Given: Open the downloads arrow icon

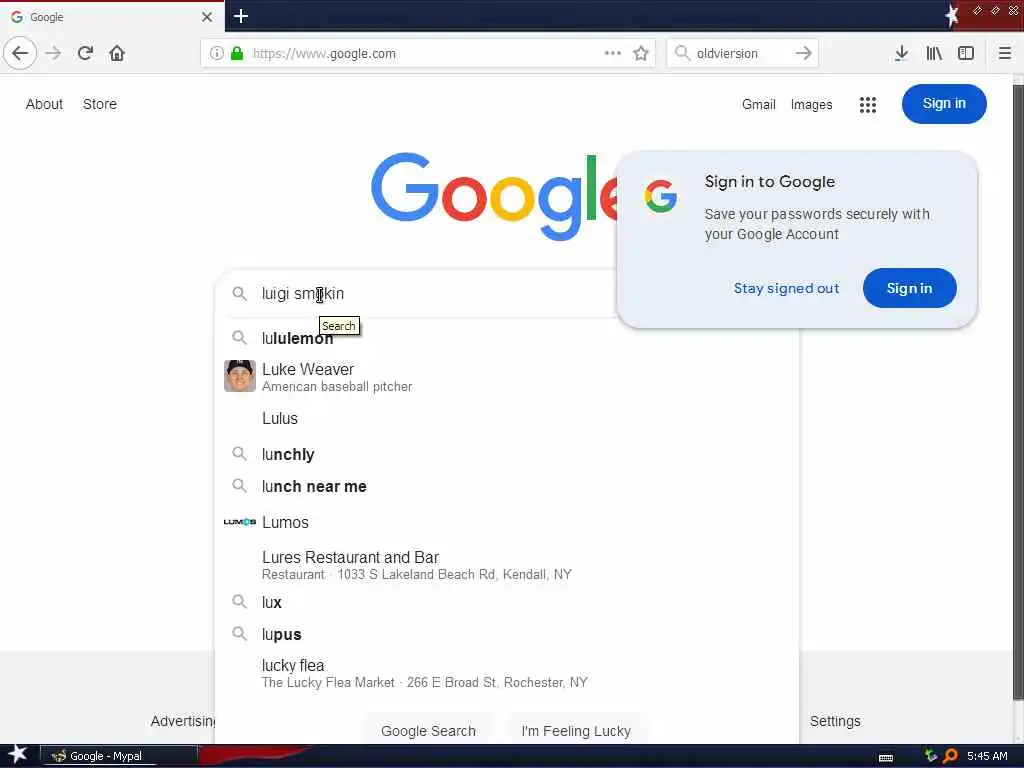Looking at the screenshot, I should (x=901, y=54).
